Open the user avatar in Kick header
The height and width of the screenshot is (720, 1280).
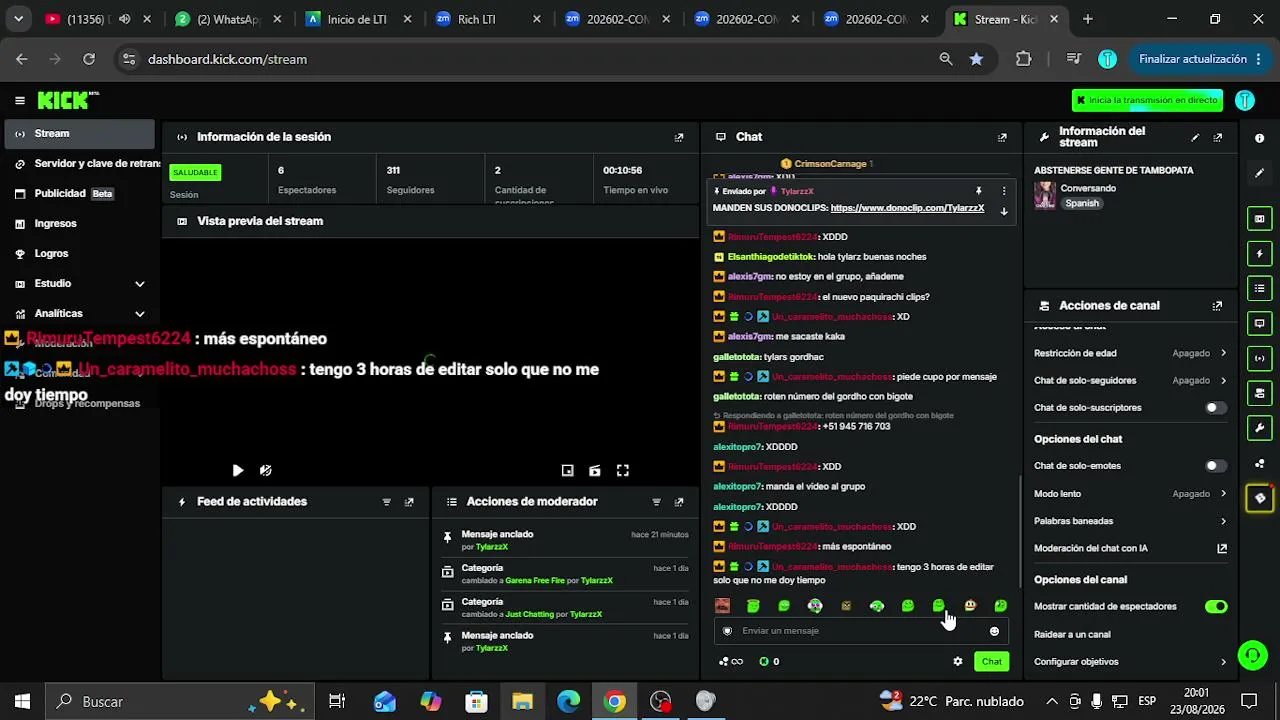[1245, 100]
